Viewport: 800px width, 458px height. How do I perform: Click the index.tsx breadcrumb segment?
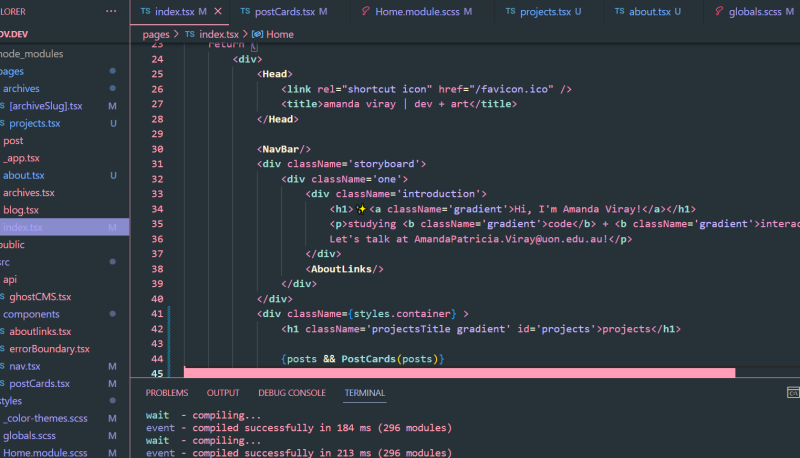[x=218, y=34]
